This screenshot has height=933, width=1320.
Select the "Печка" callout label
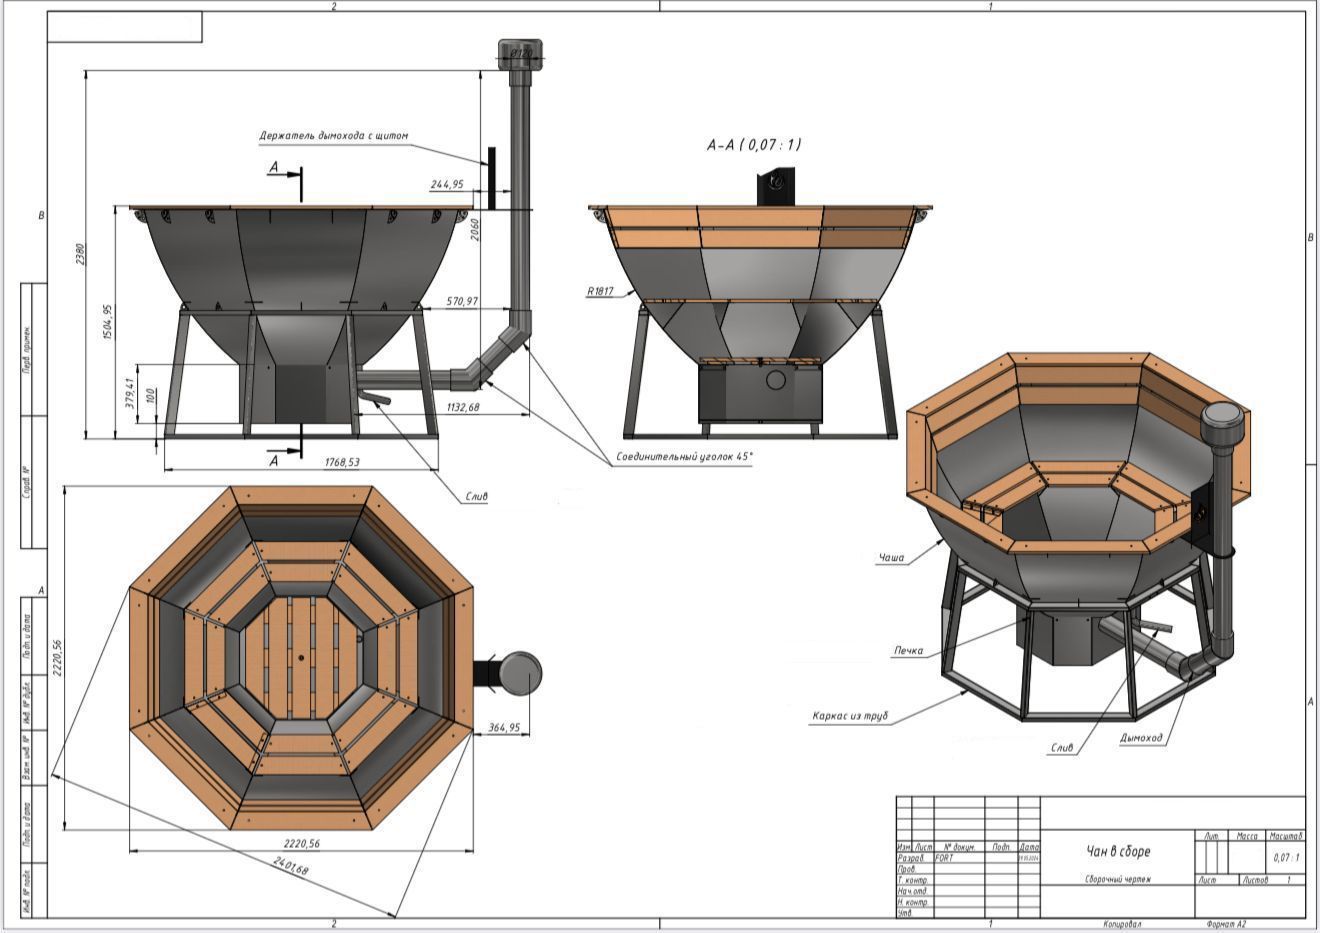coord(907,651)
